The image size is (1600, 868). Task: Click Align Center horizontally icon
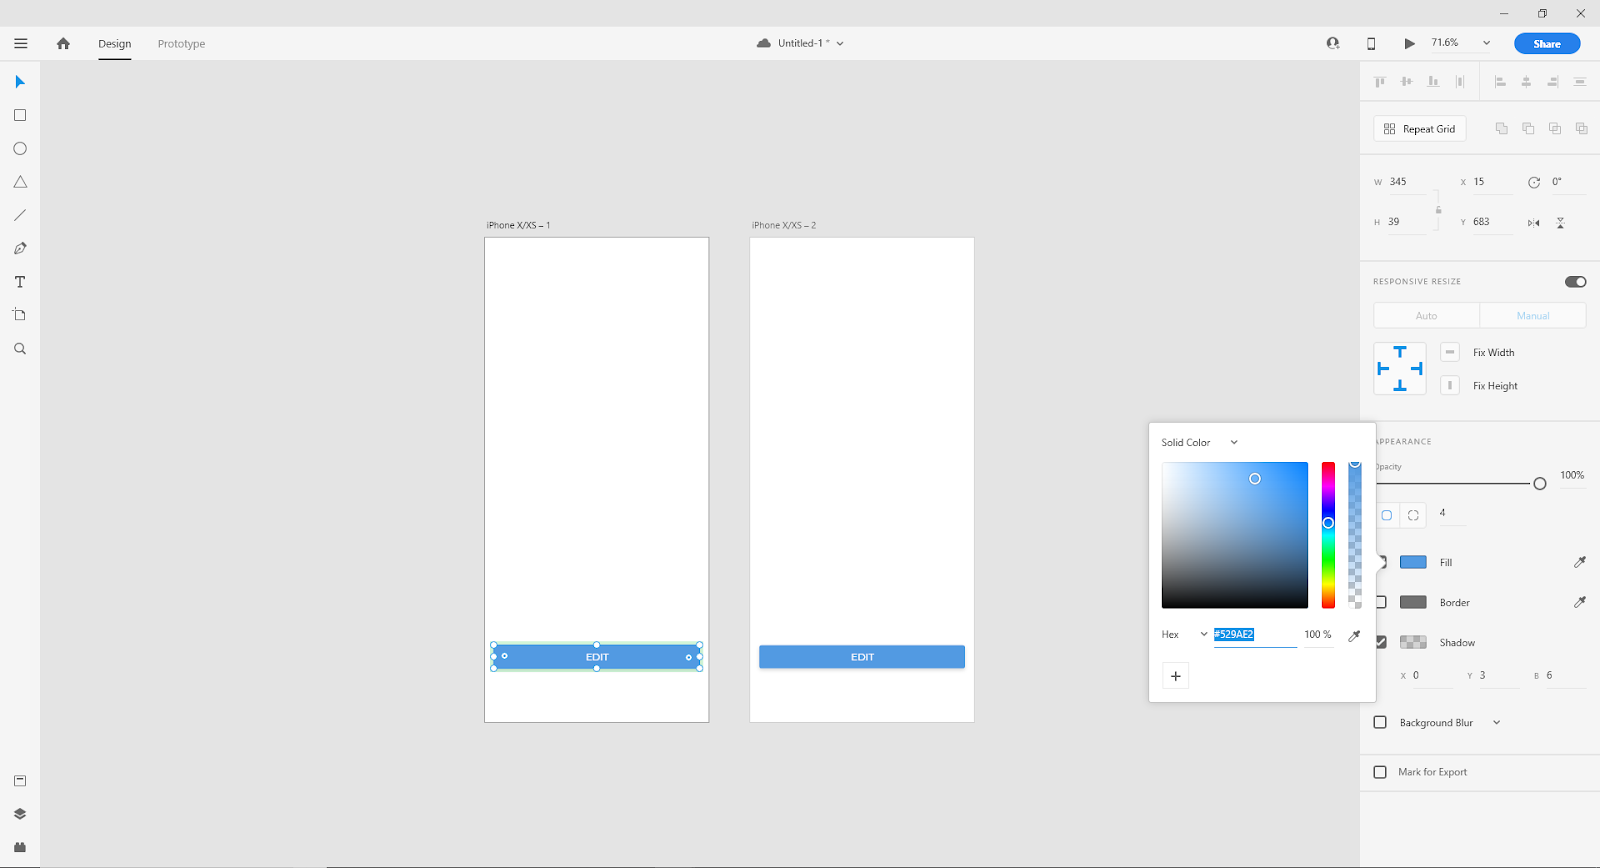click(1526, 82)
